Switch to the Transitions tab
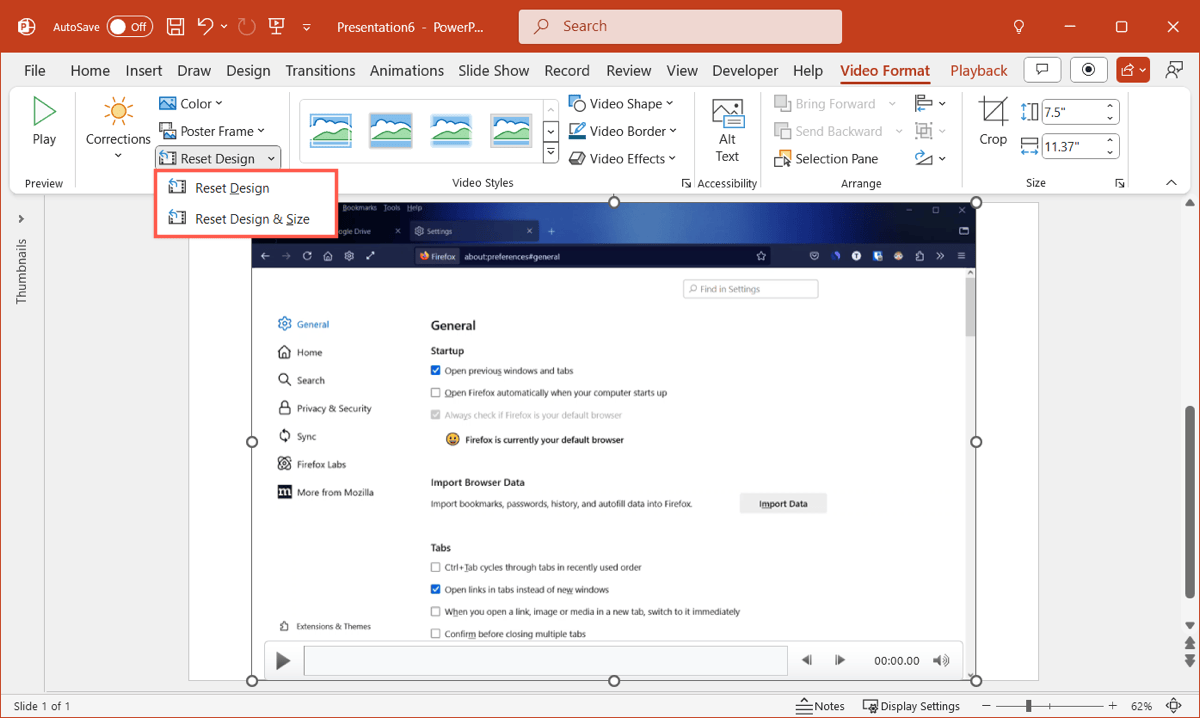 coord(320,70)
